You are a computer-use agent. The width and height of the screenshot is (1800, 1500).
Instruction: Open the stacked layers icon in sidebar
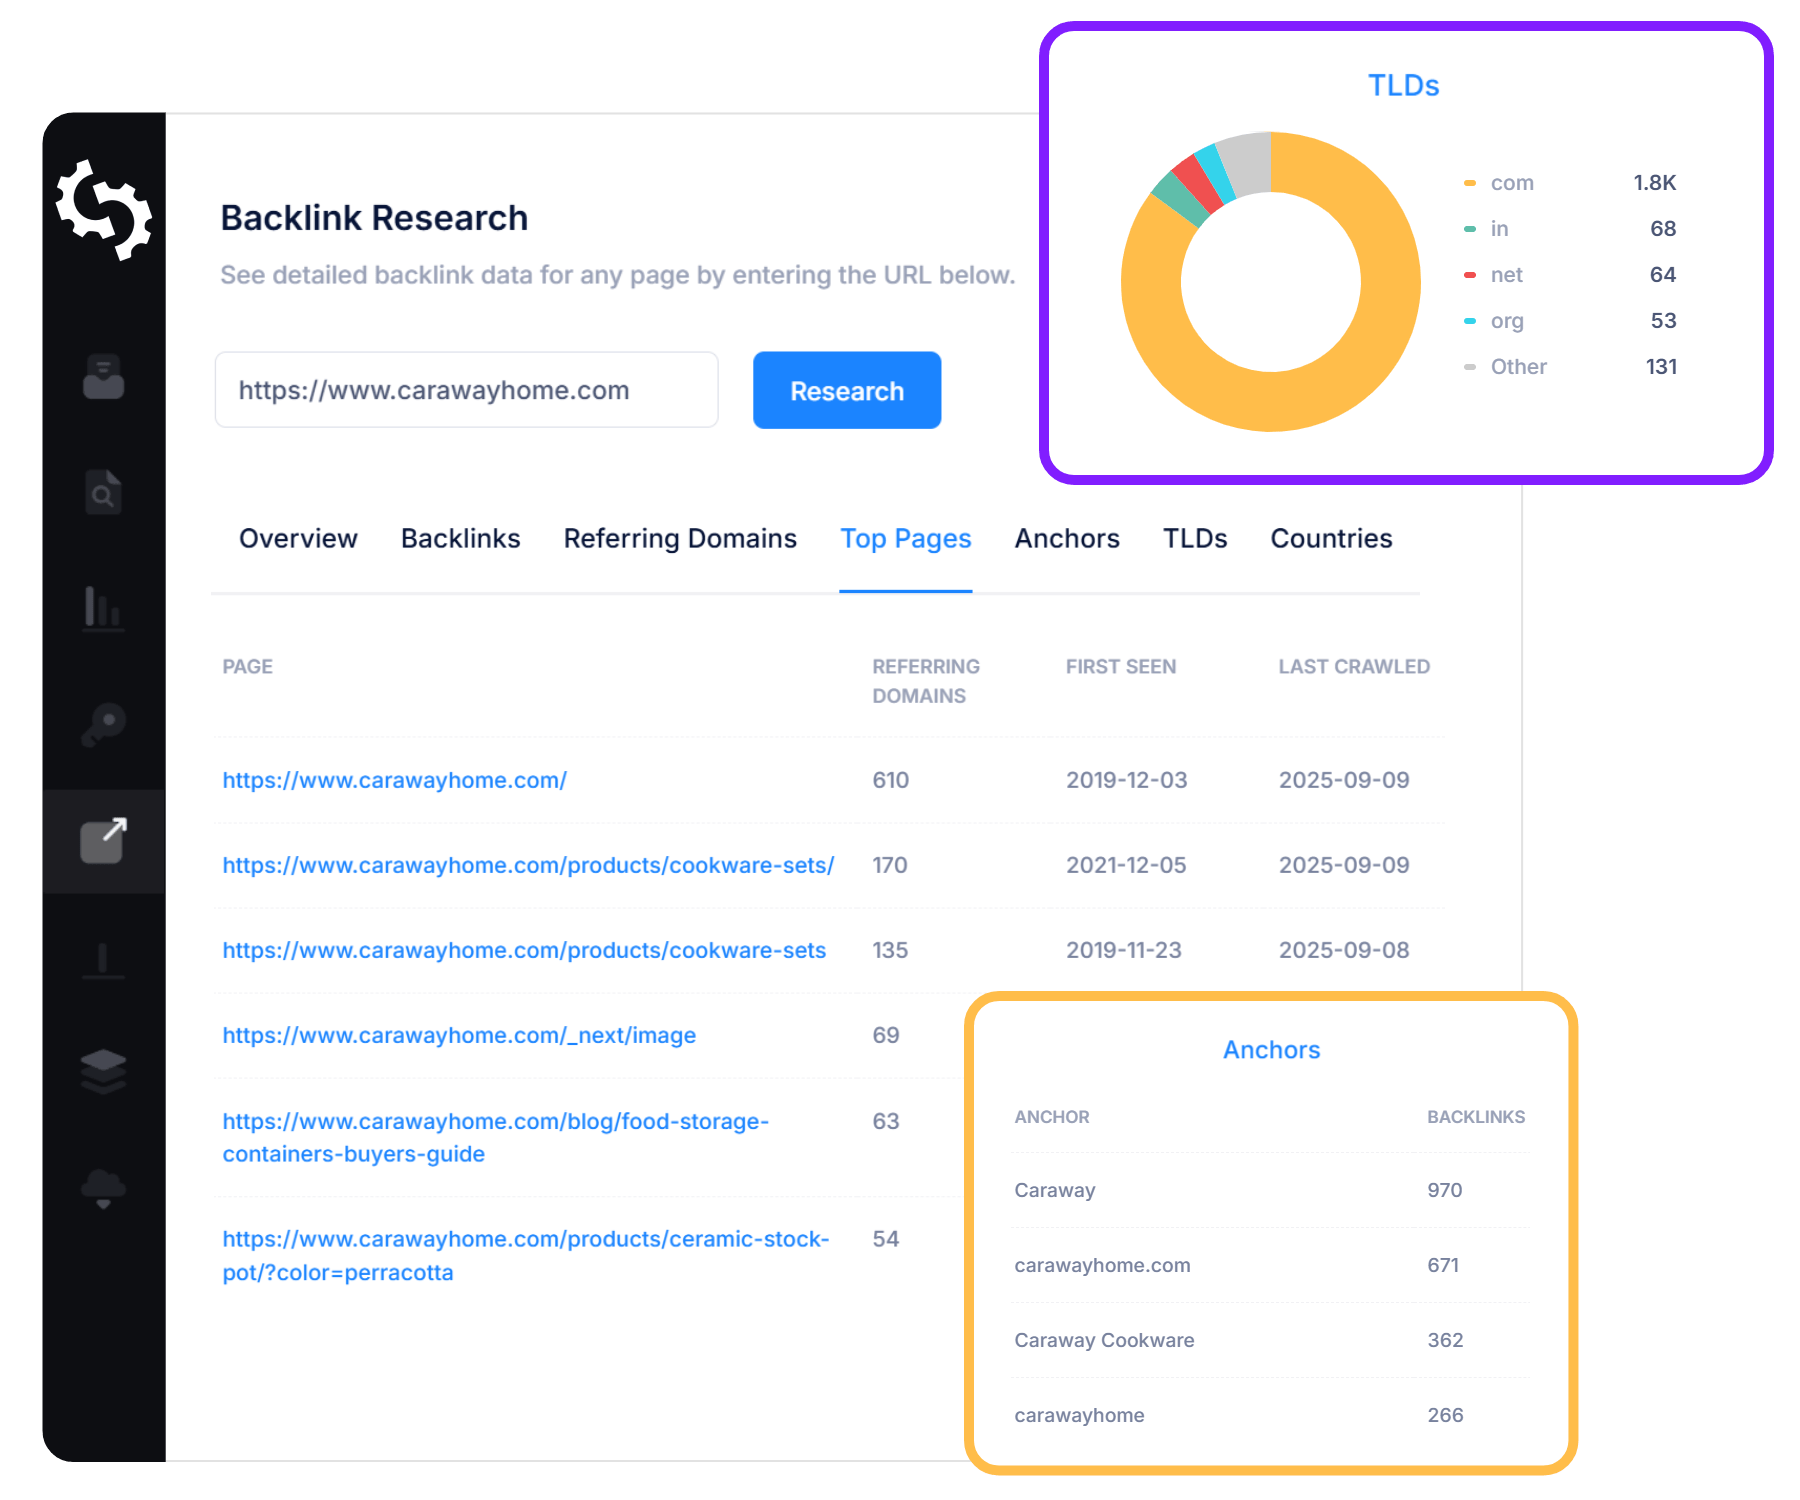[x=103, y=1072]
